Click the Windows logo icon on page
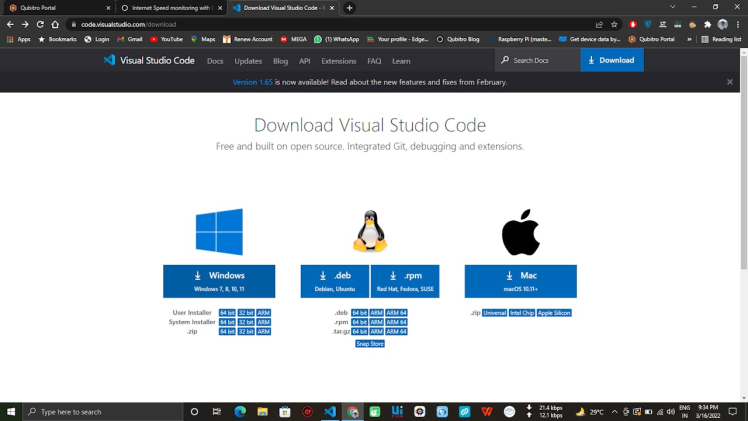This screenshot has width=748, height=421. (219, 232)
